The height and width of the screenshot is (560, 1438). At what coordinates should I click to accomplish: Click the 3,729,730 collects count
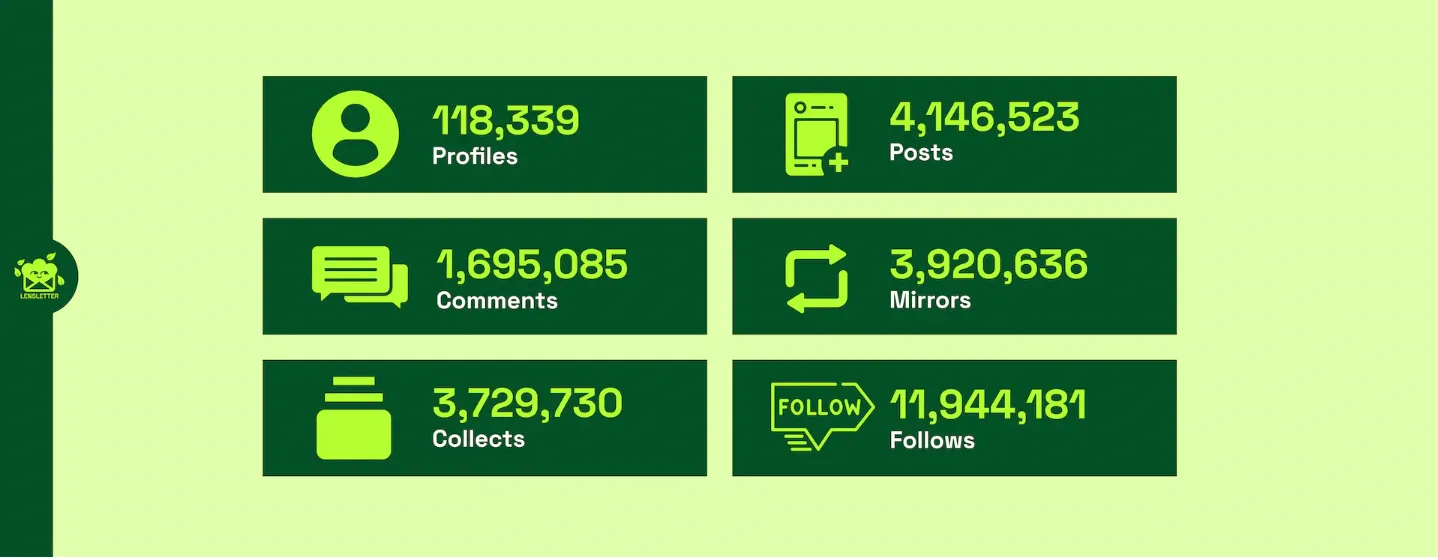click(x=527, y=404)
